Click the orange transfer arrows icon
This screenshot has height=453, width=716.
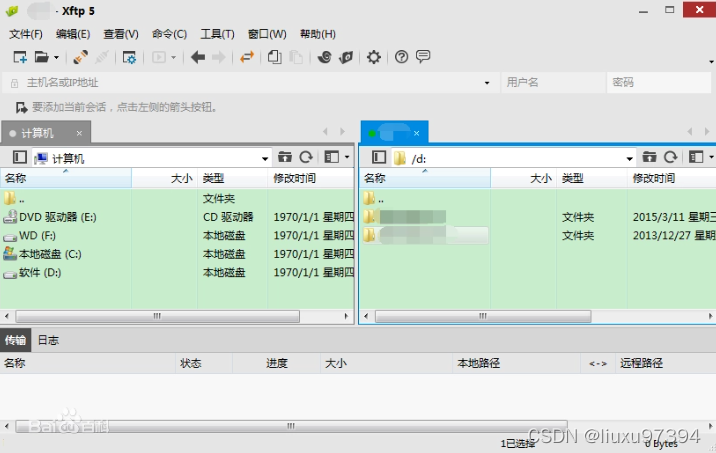pos(247,57)
